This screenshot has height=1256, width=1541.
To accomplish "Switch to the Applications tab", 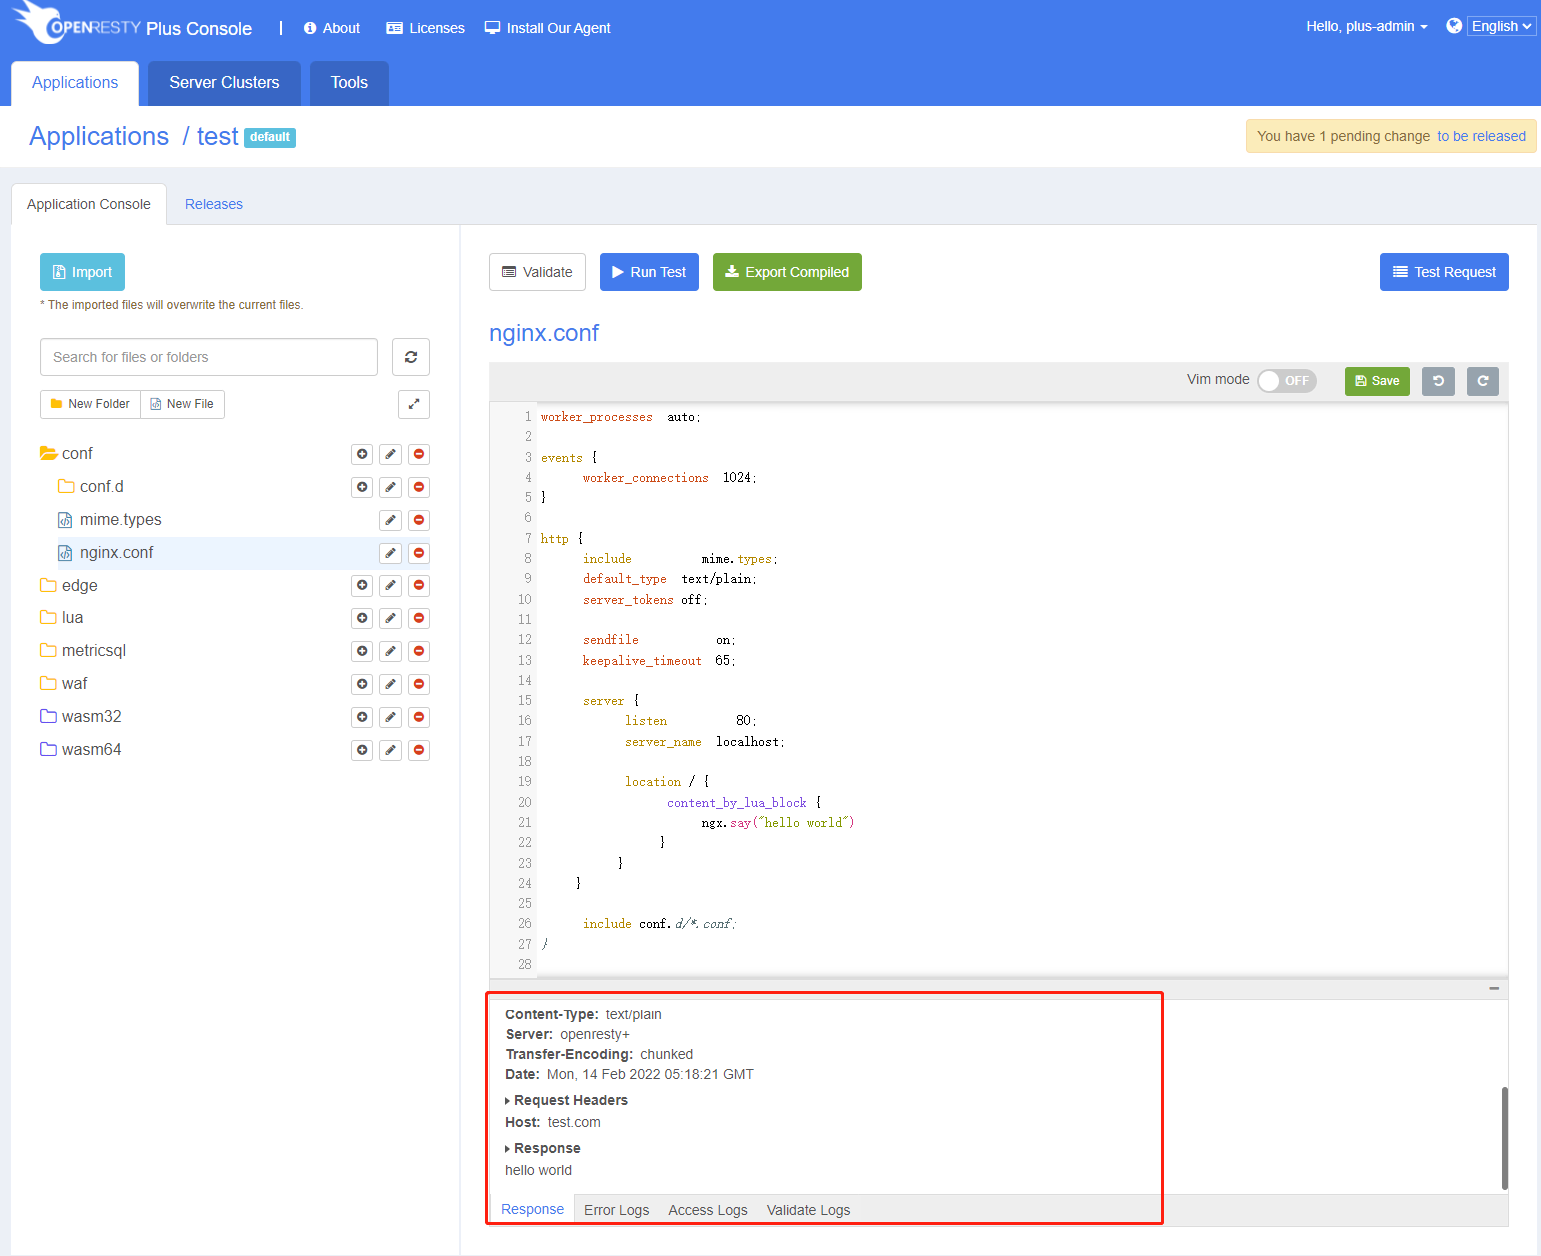I will click(x=75, y=83).
